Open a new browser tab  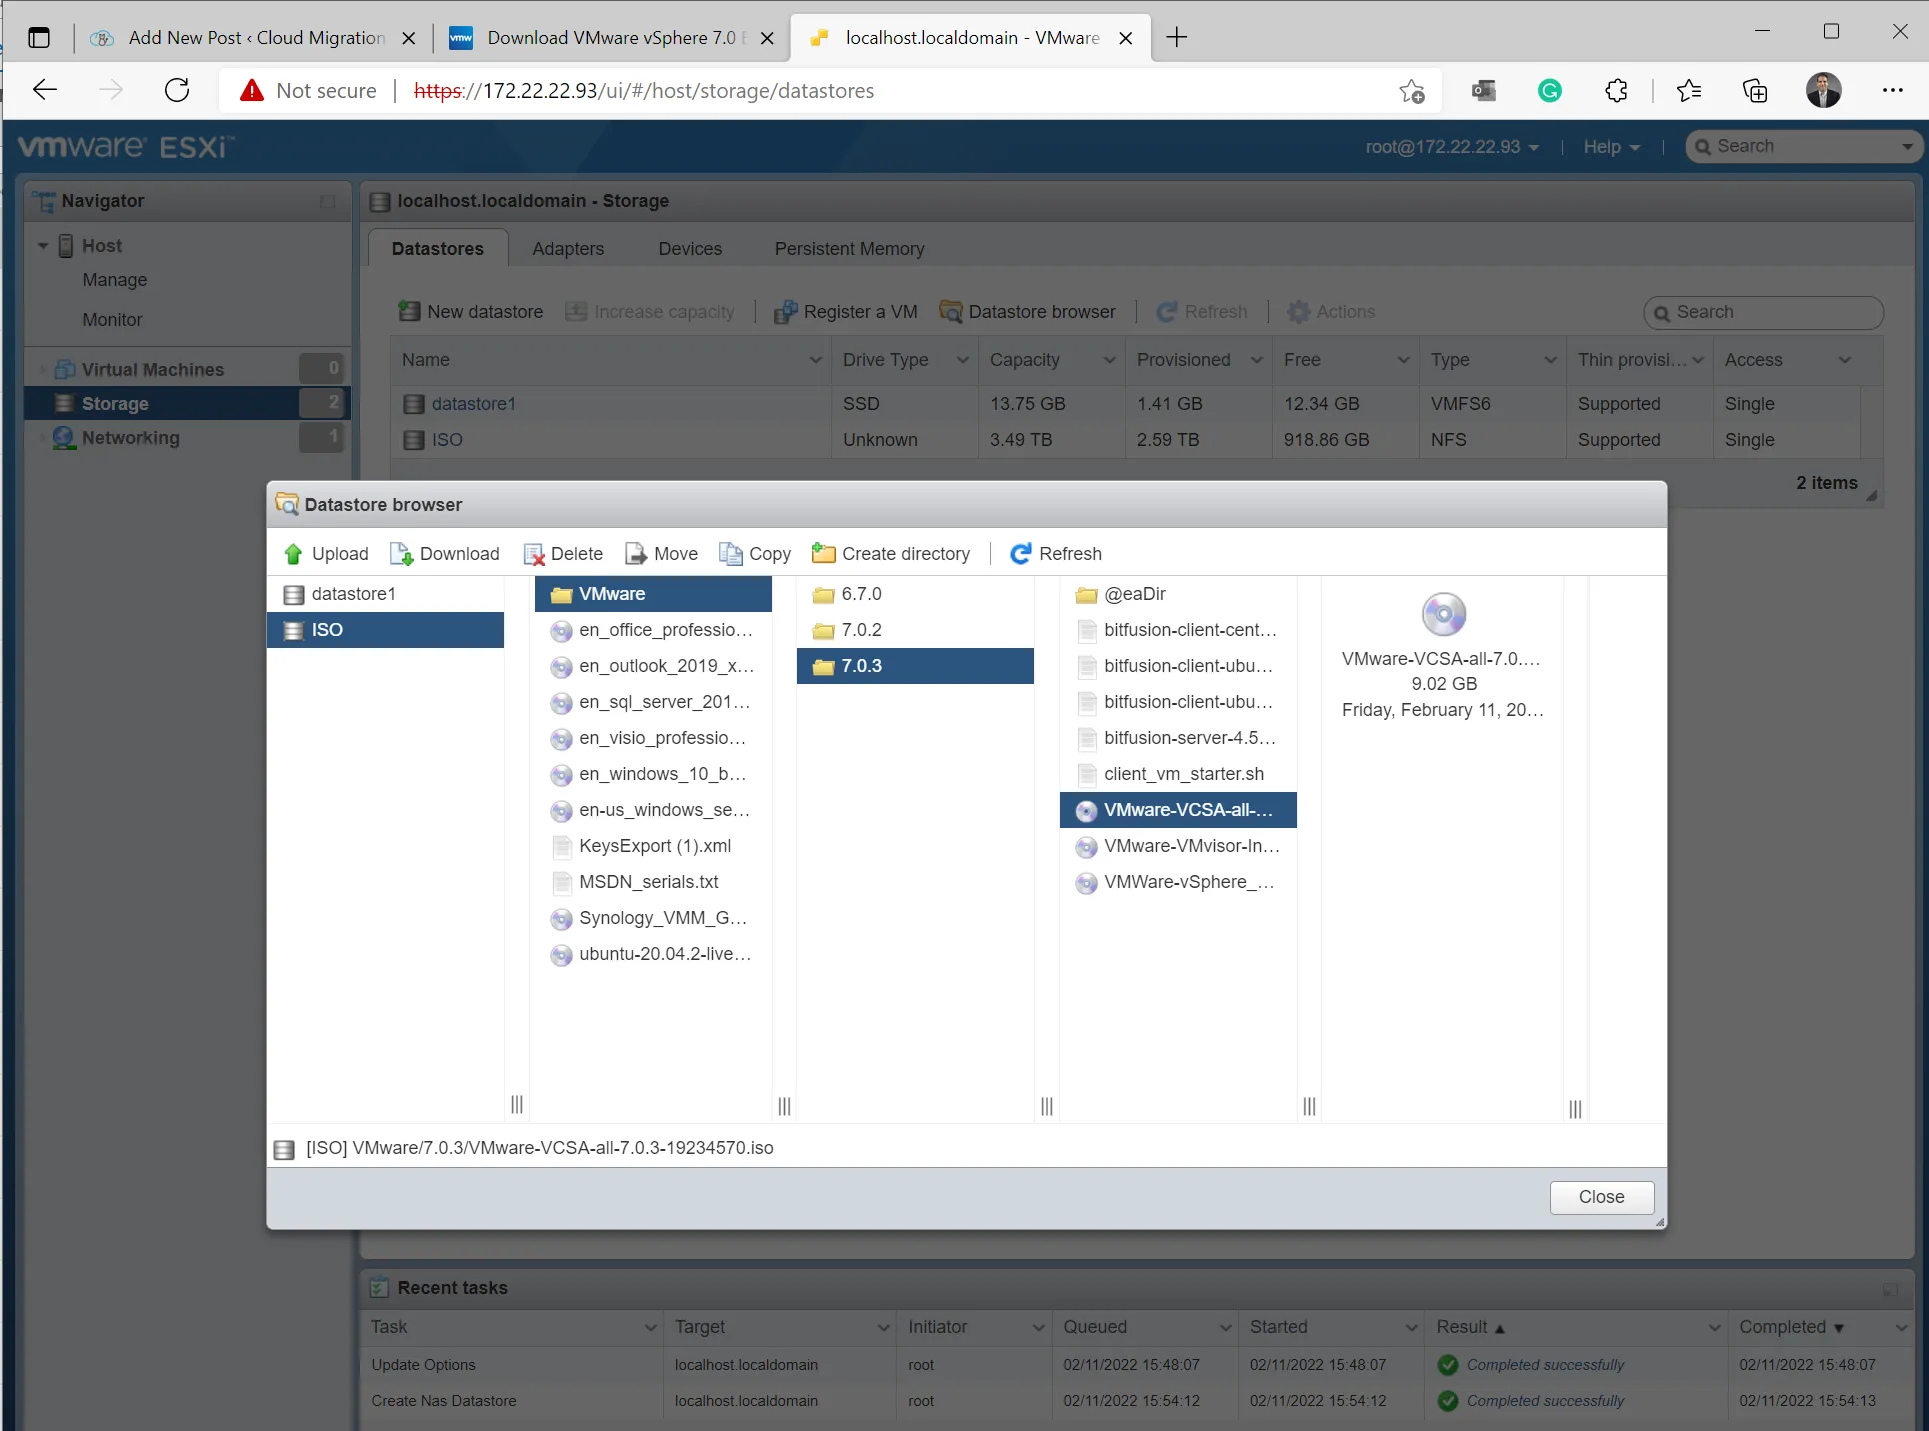tap(1177, 38)
